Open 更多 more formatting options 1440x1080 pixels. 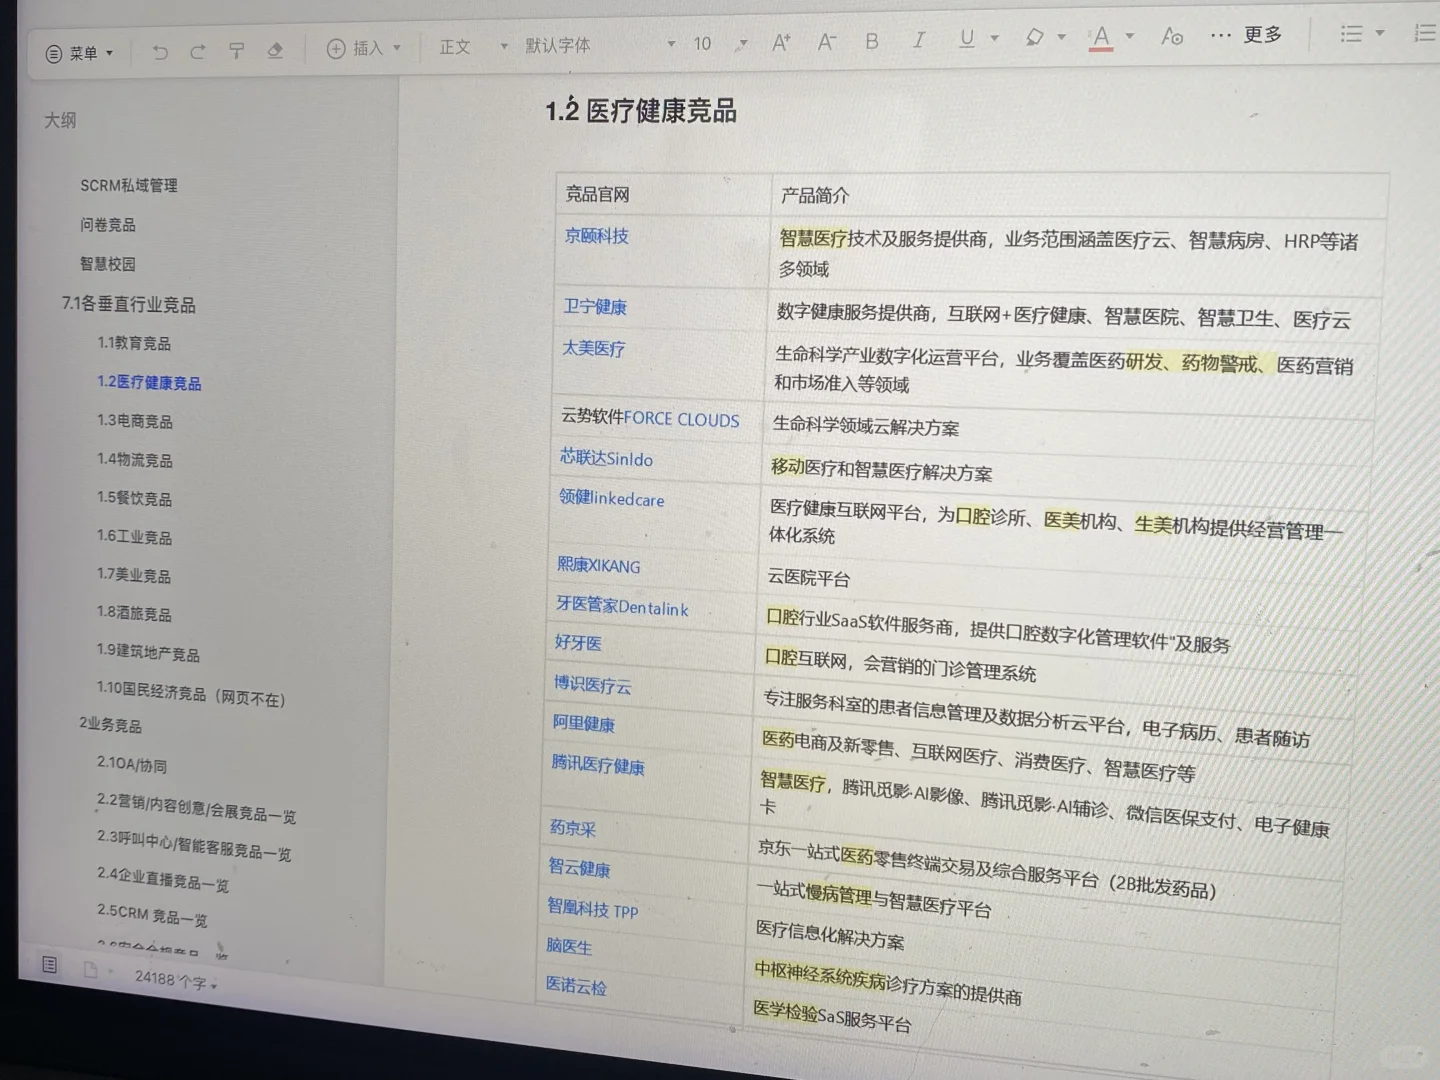pyautogui.click(x=1246, y=35)
